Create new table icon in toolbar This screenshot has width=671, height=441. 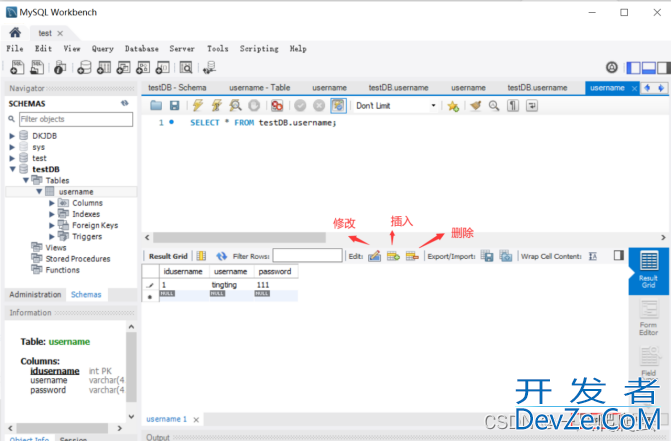tap(104, 68)
